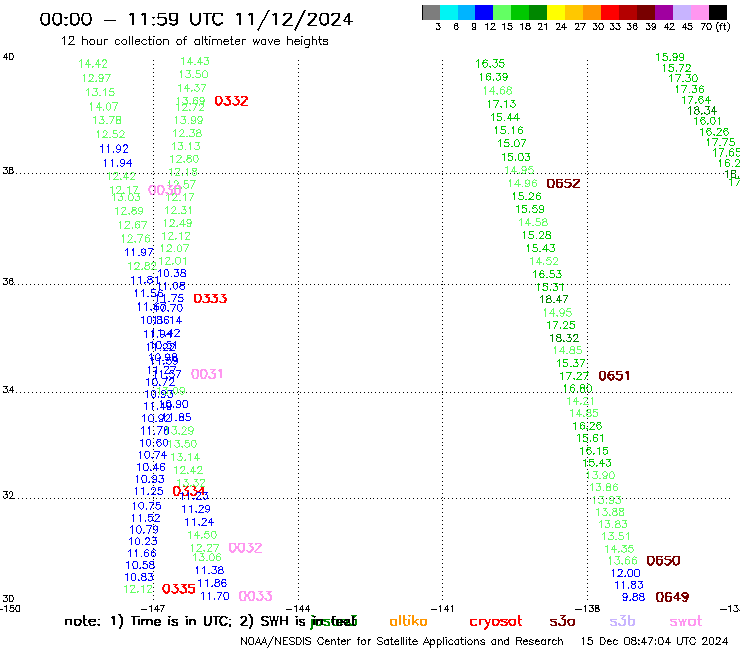Click the wave height value 12.97

pos(96,78)
